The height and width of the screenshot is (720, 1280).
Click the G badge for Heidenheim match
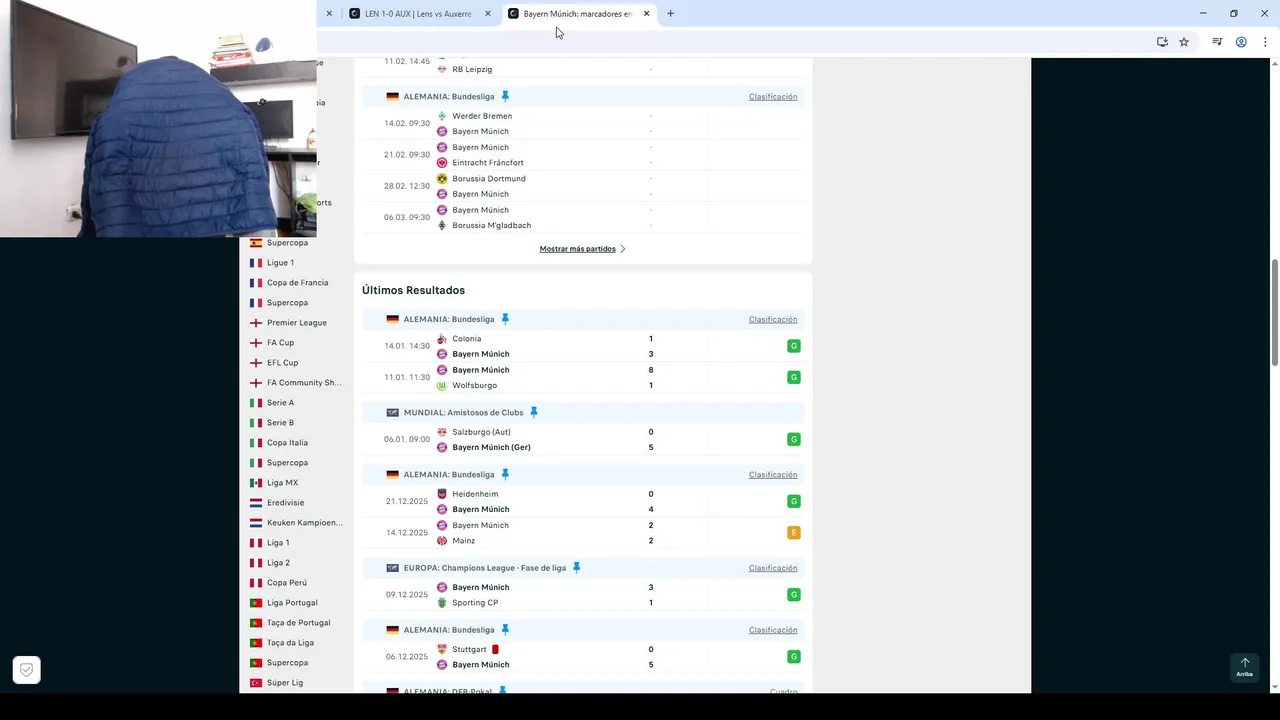click(794, 501)
